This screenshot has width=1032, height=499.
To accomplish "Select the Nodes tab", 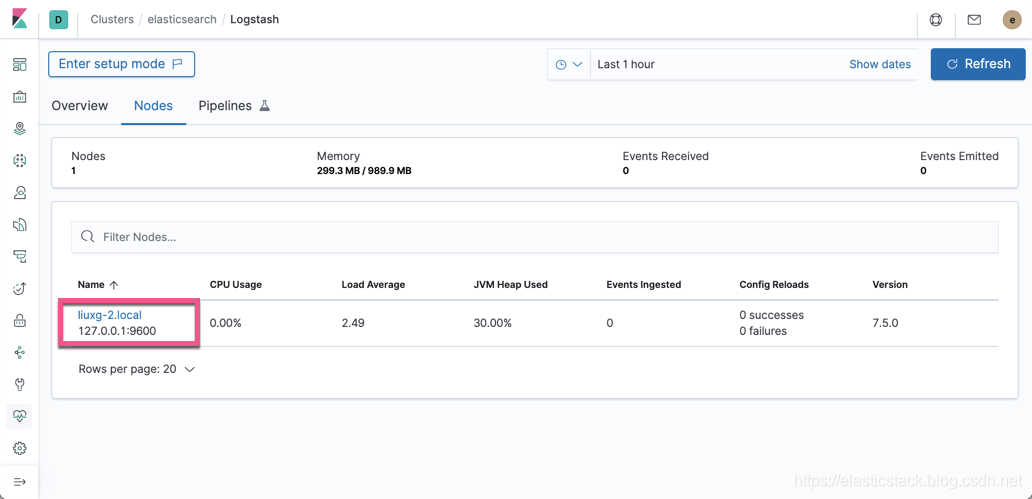I will click(153, 105).
